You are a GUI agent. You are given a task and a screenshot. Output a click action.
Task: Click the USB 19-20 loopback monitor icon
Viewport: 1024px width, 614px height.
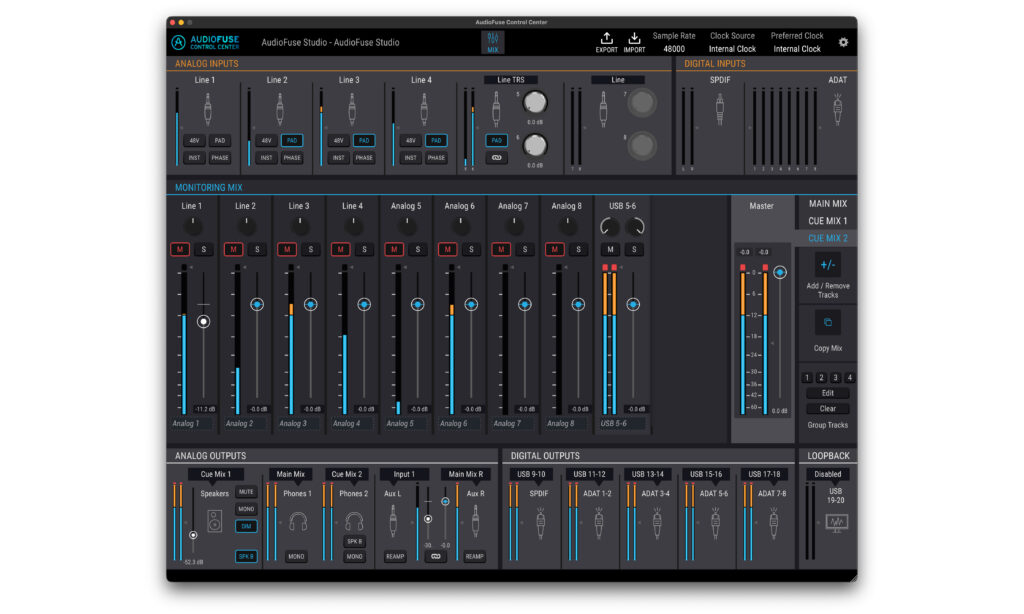[x=836, y=523]
